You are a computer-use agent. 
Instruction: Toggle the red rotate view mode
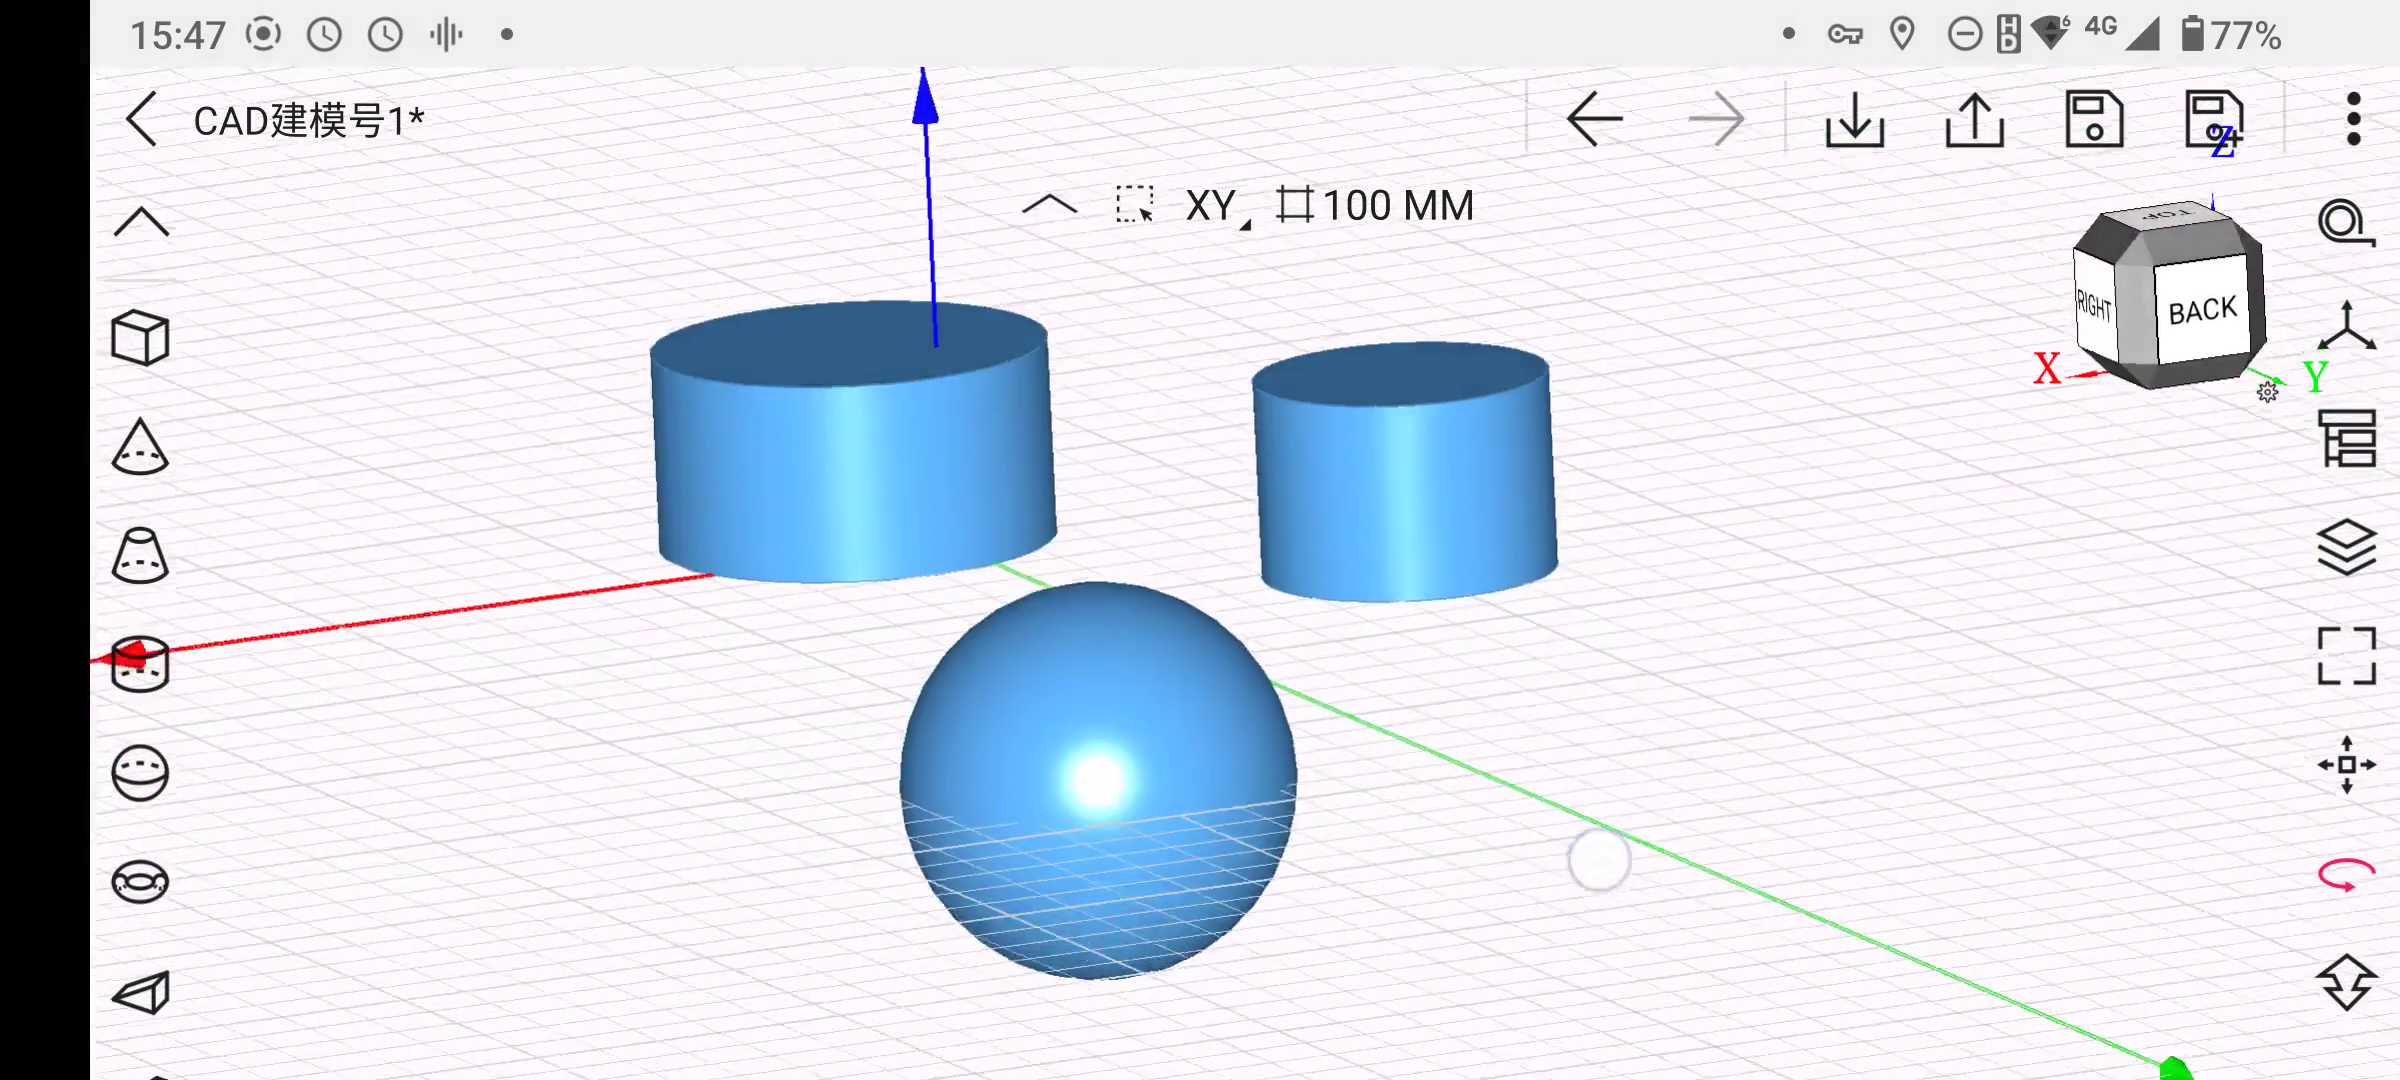pos(2346,874)
